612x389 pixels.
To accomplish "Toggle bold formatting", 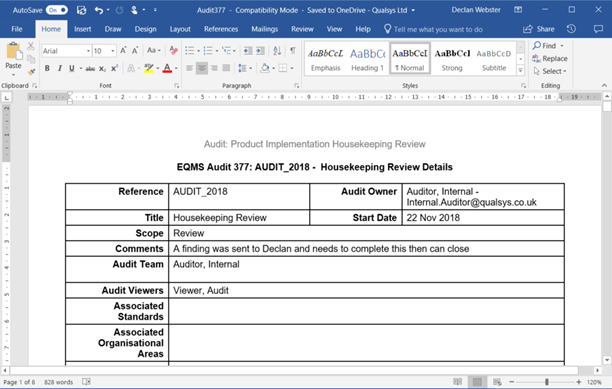I will point(47,69).
